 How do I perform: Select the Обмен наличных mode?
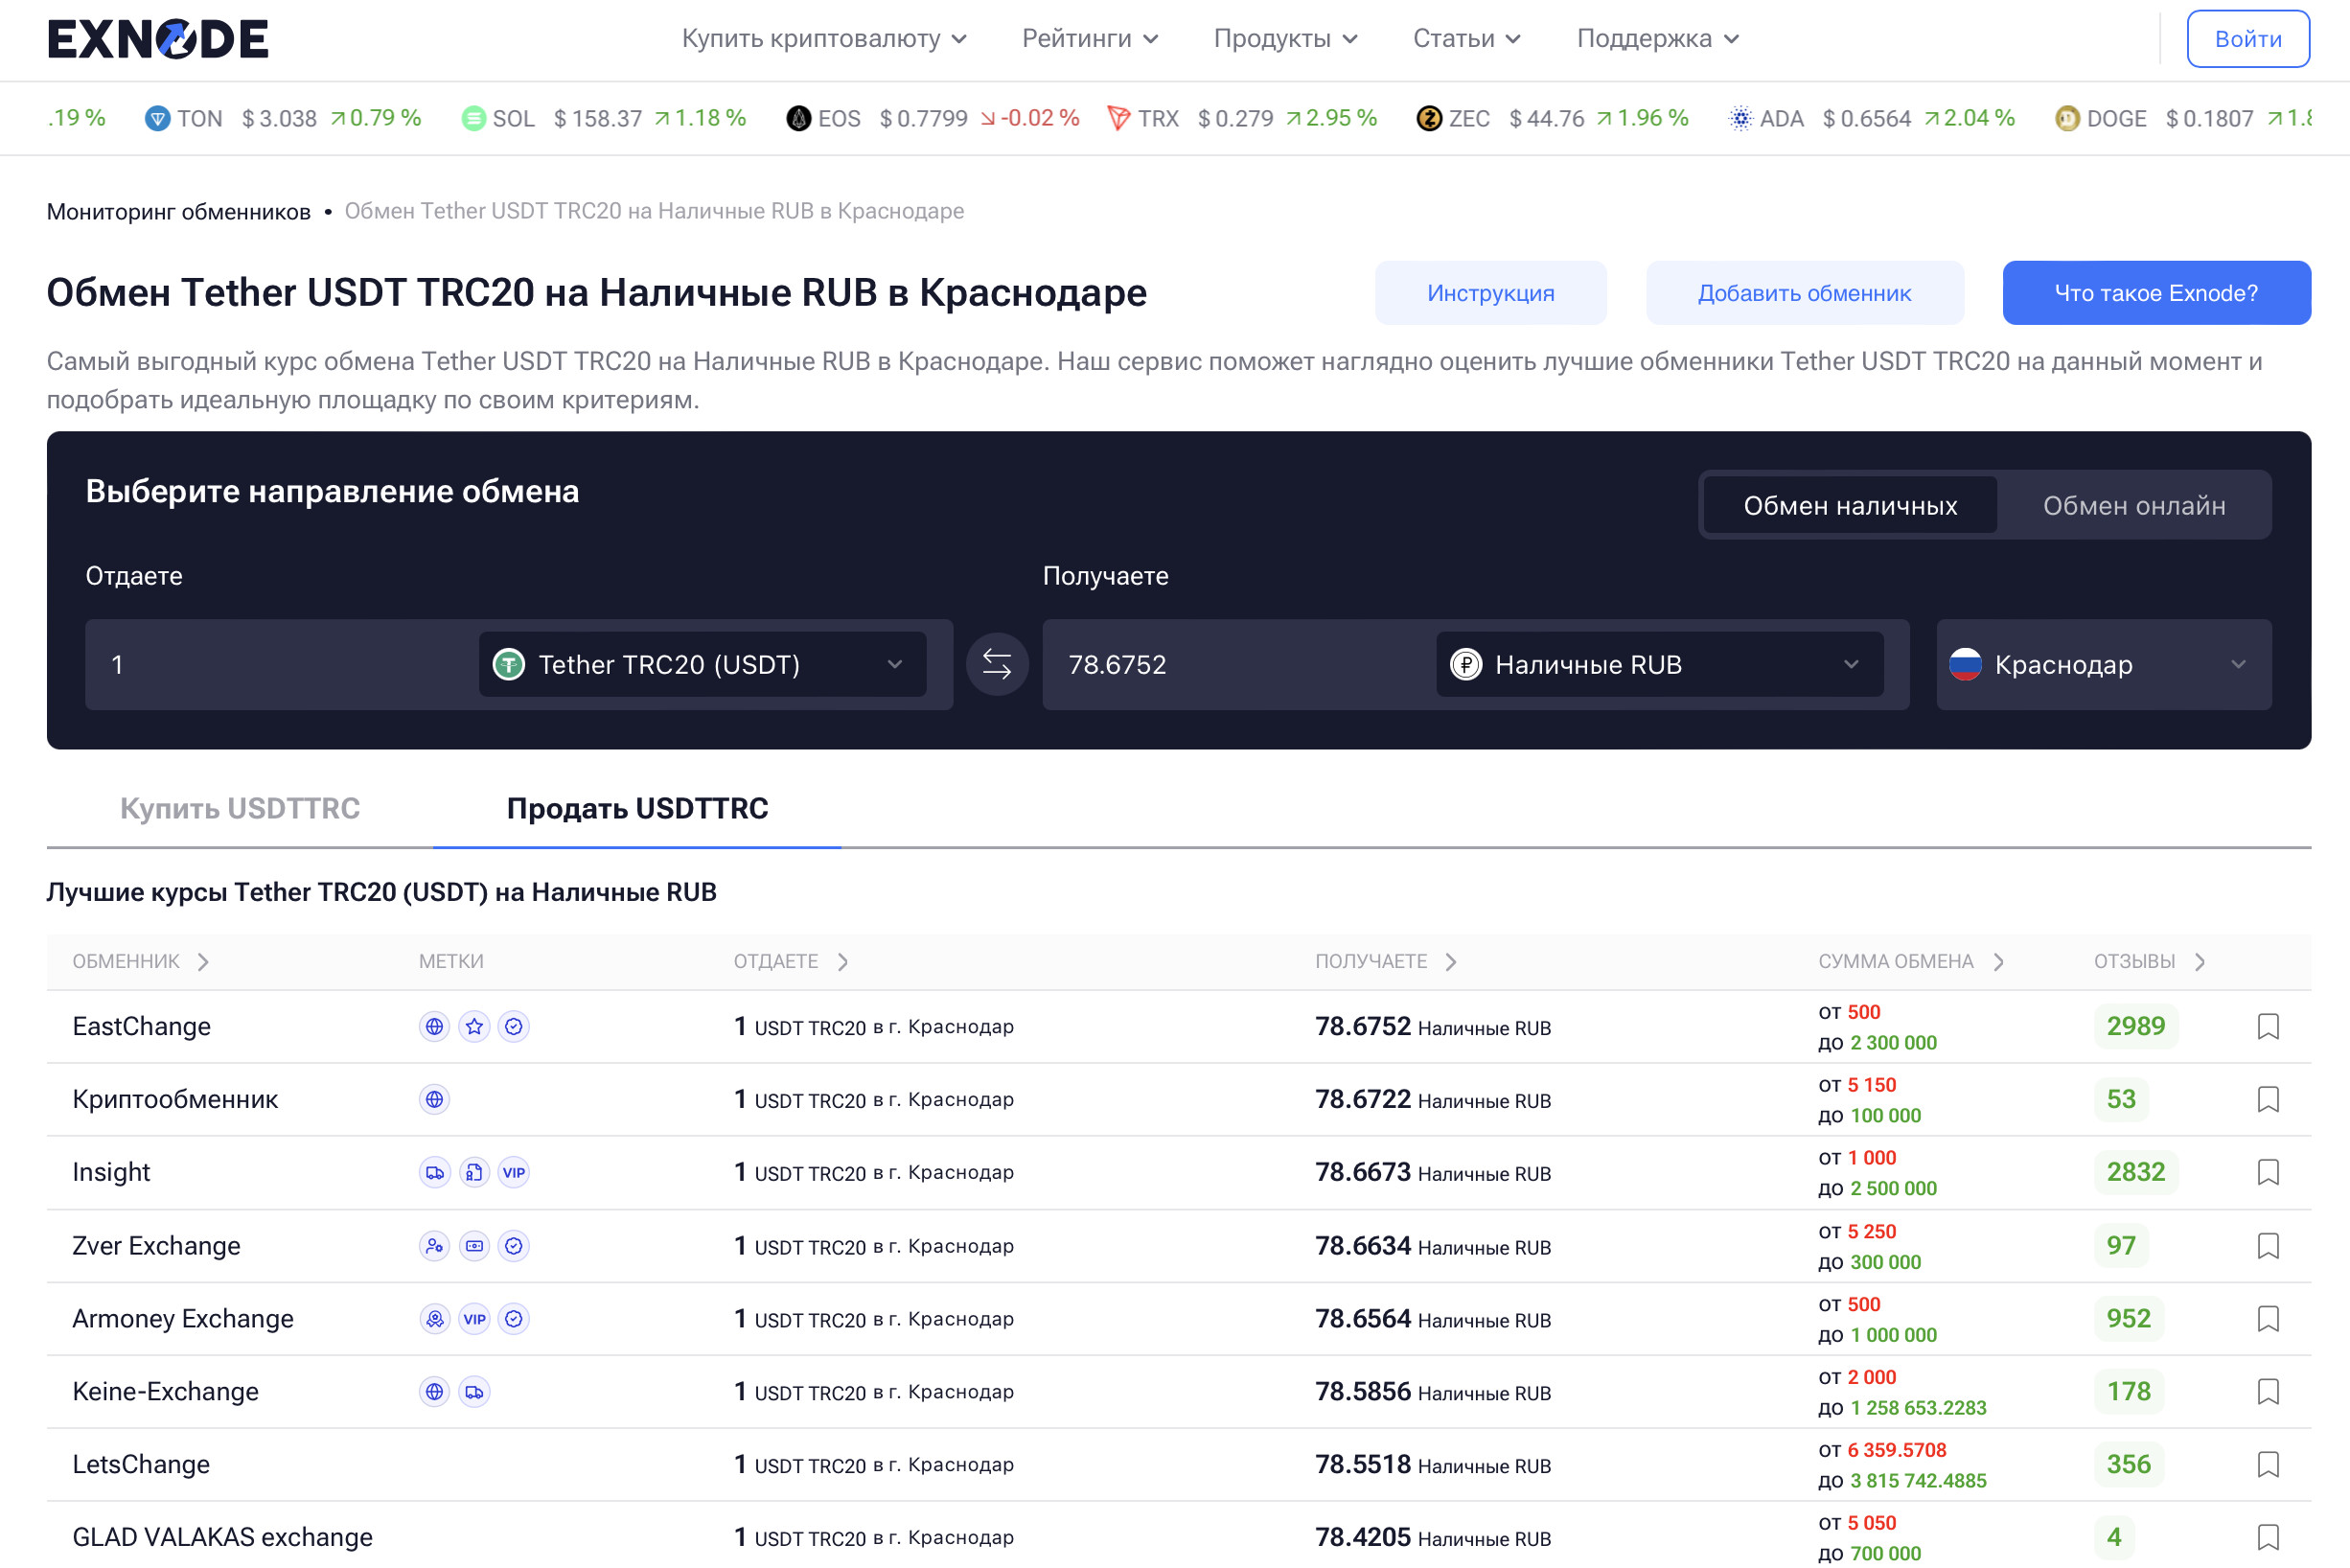(x=1849, y=505)
